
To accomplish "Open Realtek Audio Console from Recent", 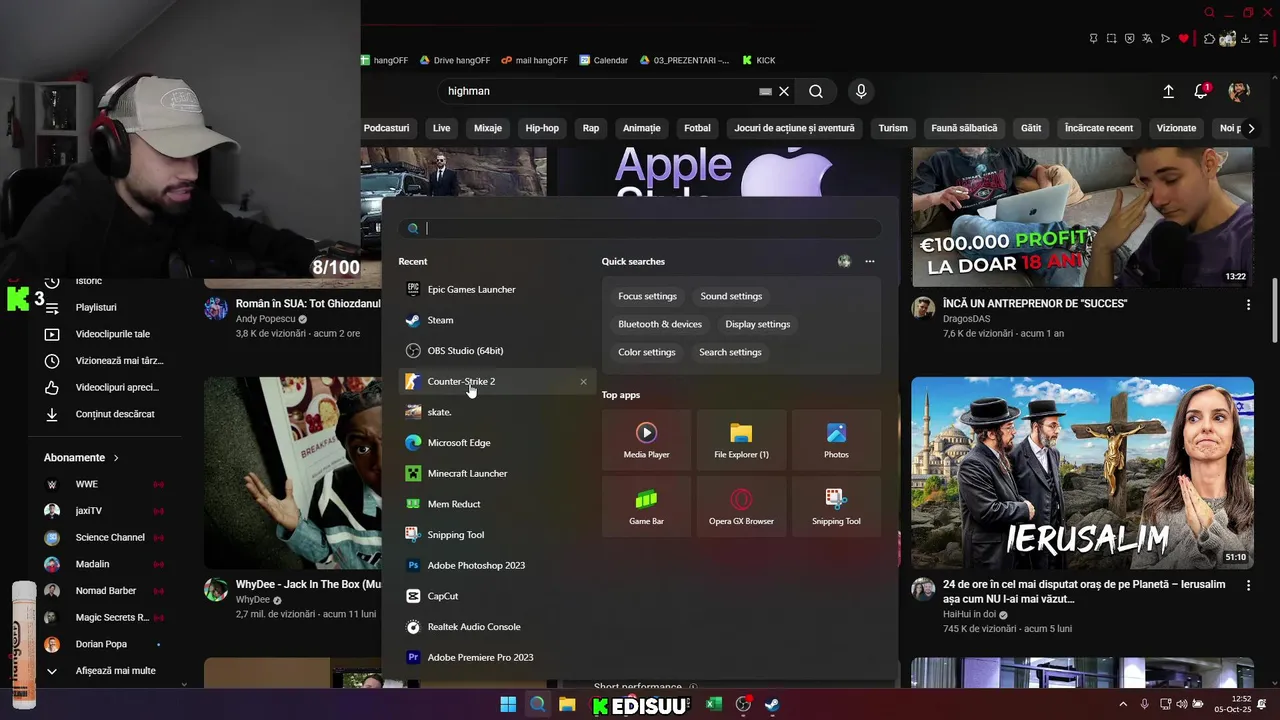I will [497, 627].
